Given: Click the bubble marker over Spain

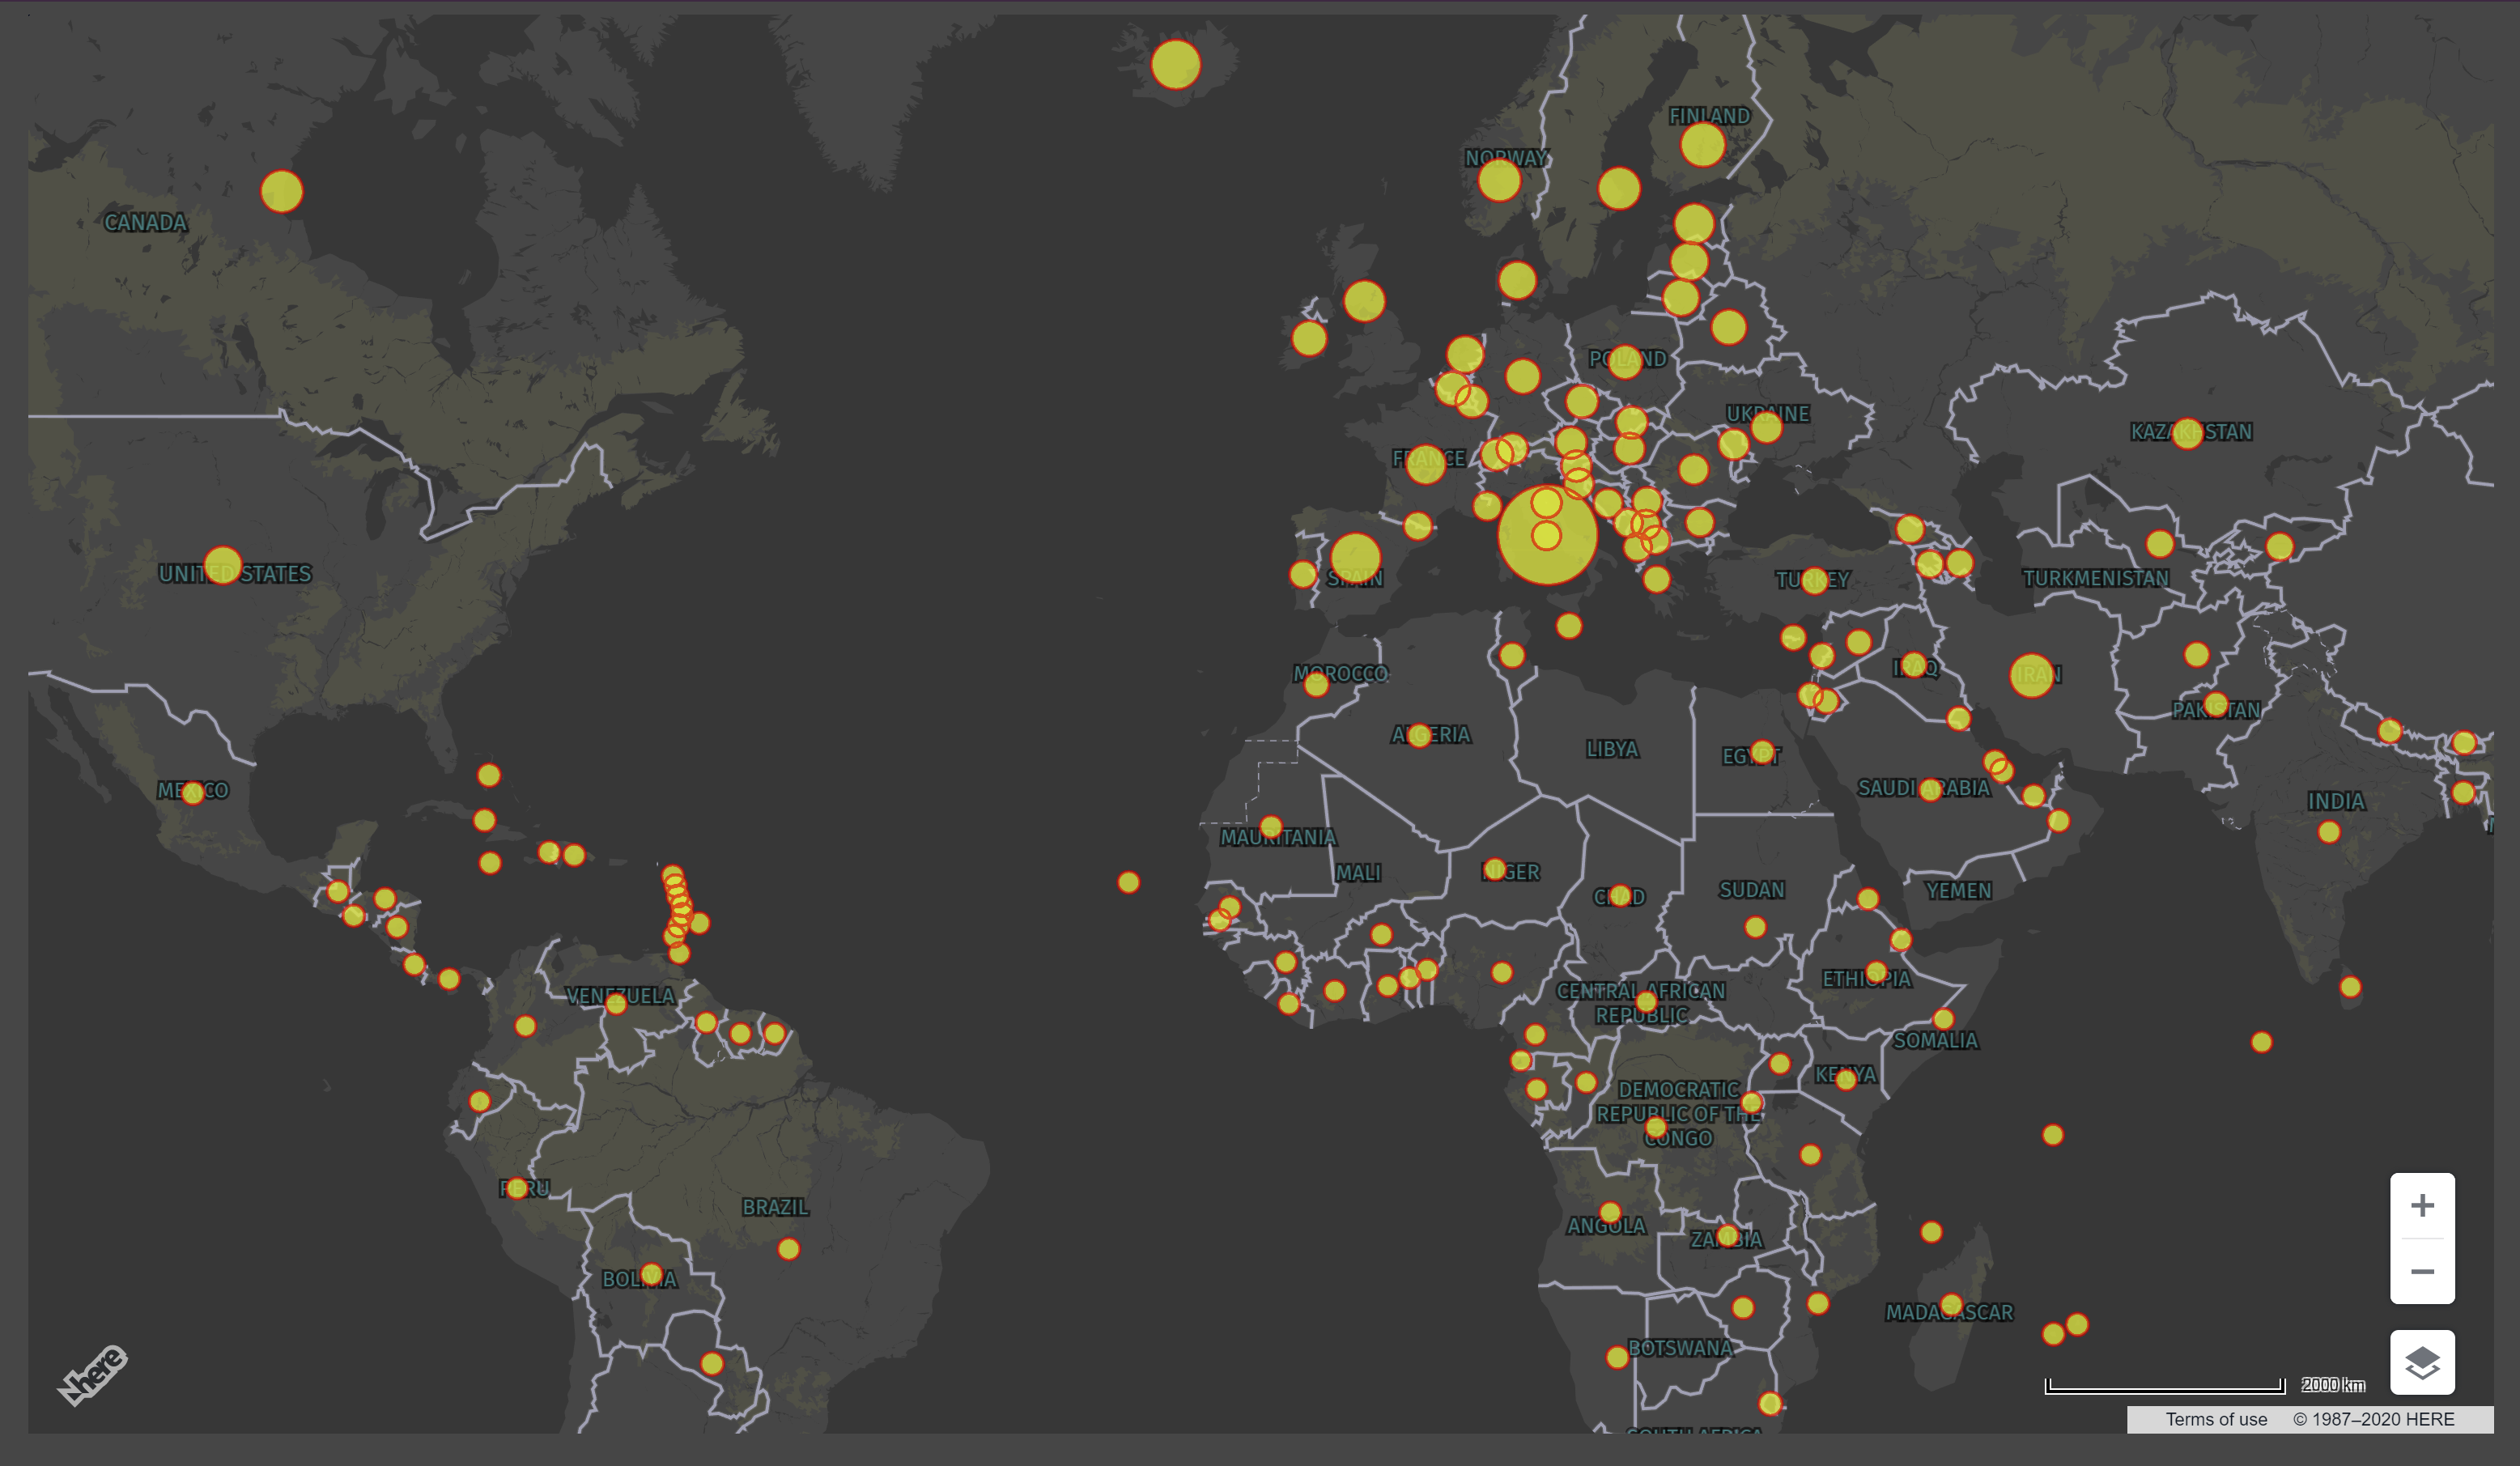Looking at the screenshot, I should 1355,556.
